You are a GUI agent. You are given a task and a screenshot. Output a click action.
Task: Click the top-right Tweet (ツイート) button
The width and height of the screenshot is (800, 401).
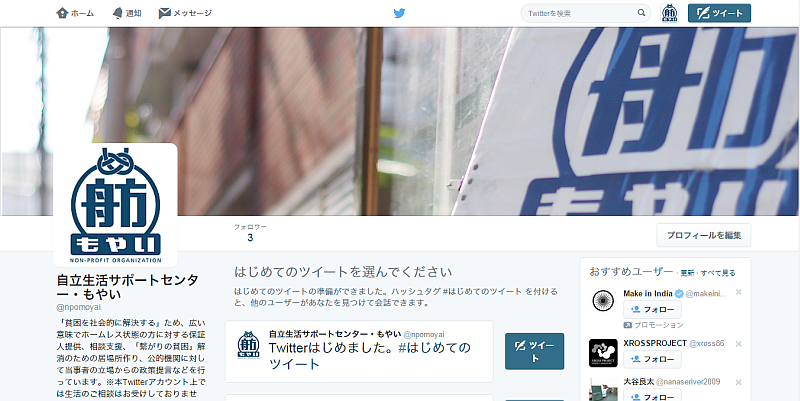(x=719, y=13)
